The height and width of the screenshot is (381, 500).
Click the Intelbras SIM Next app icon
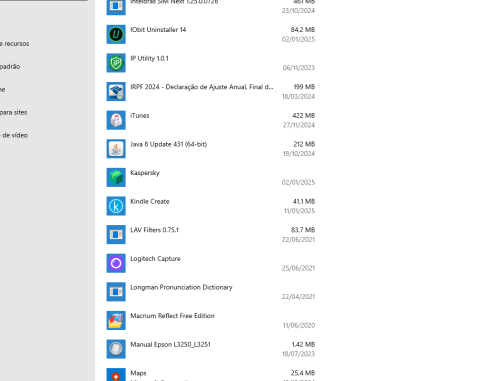point(116,7)
